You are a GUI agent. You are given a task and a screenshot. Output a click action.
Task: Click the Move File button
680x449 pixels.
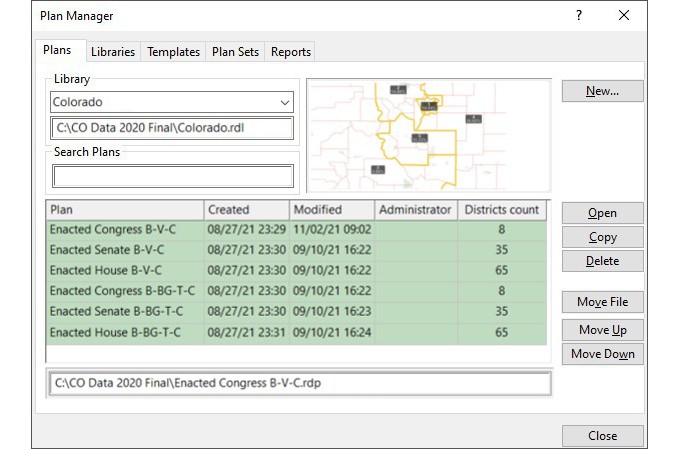click(x=602, y=302)
